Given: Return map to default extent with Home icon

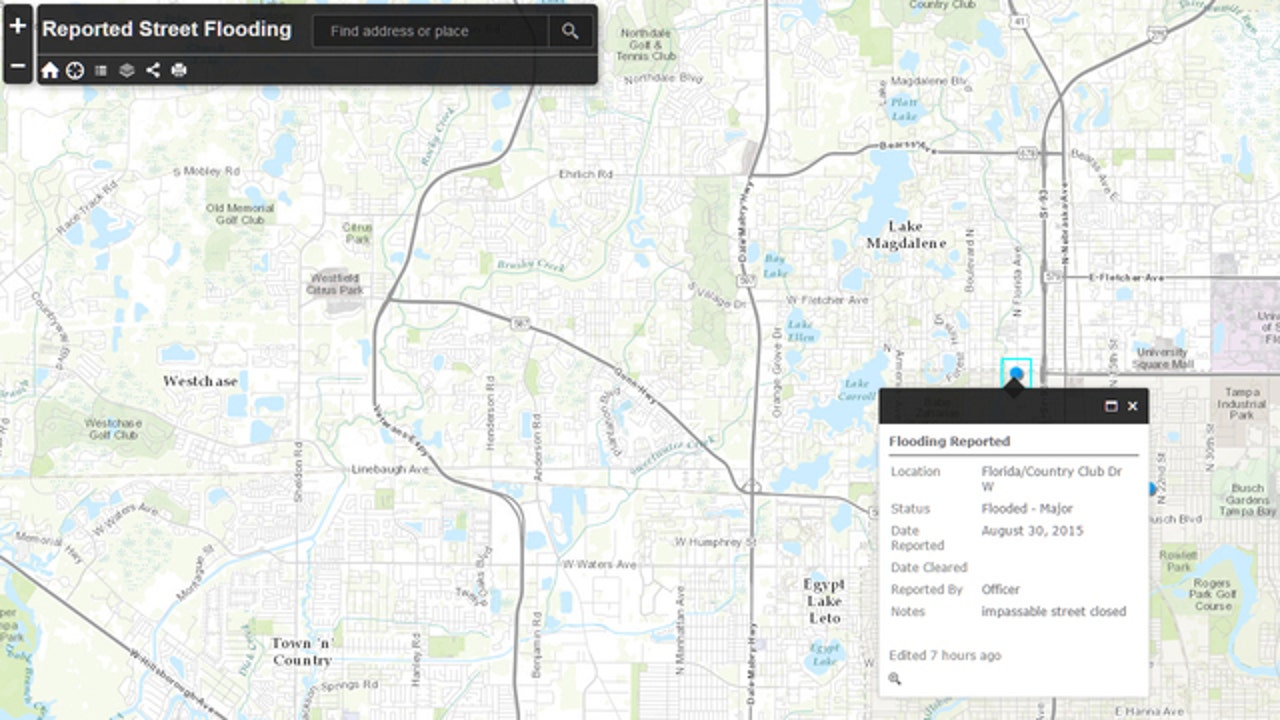Looking at the screenshot, I should 49,70.
